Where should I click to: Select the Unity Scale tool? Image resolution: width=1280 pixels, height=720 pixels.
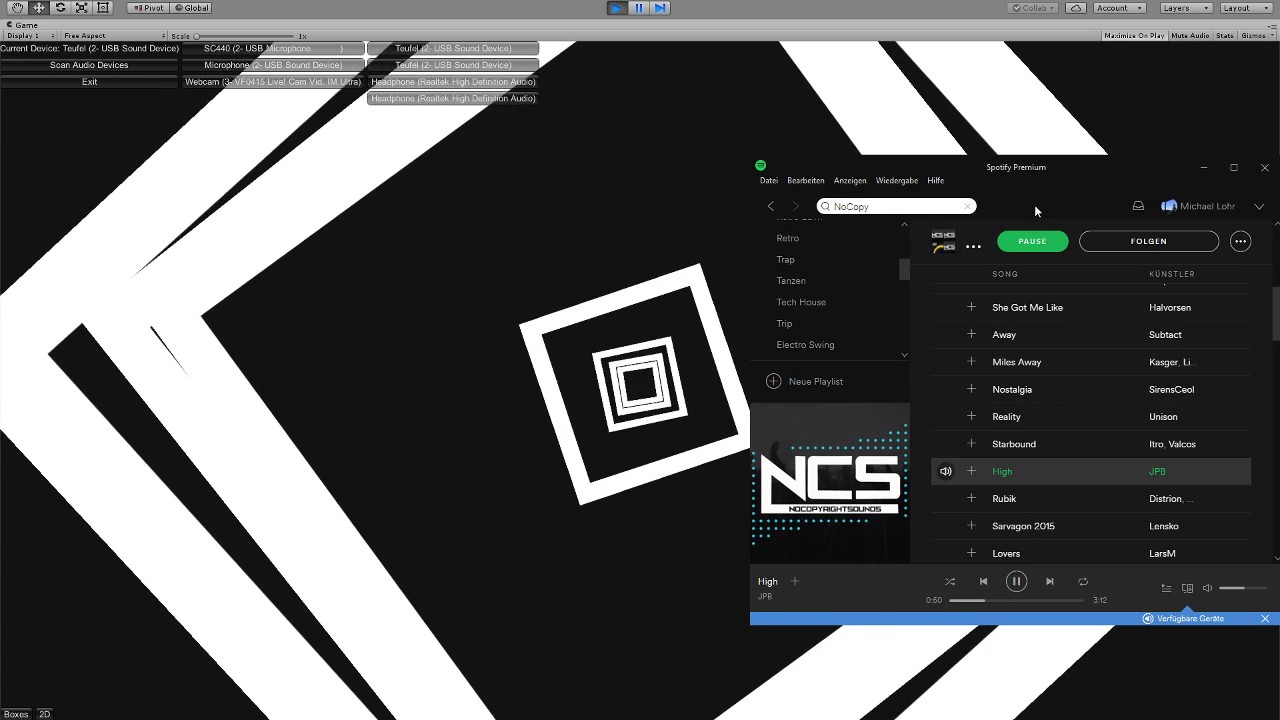(81, 7)
